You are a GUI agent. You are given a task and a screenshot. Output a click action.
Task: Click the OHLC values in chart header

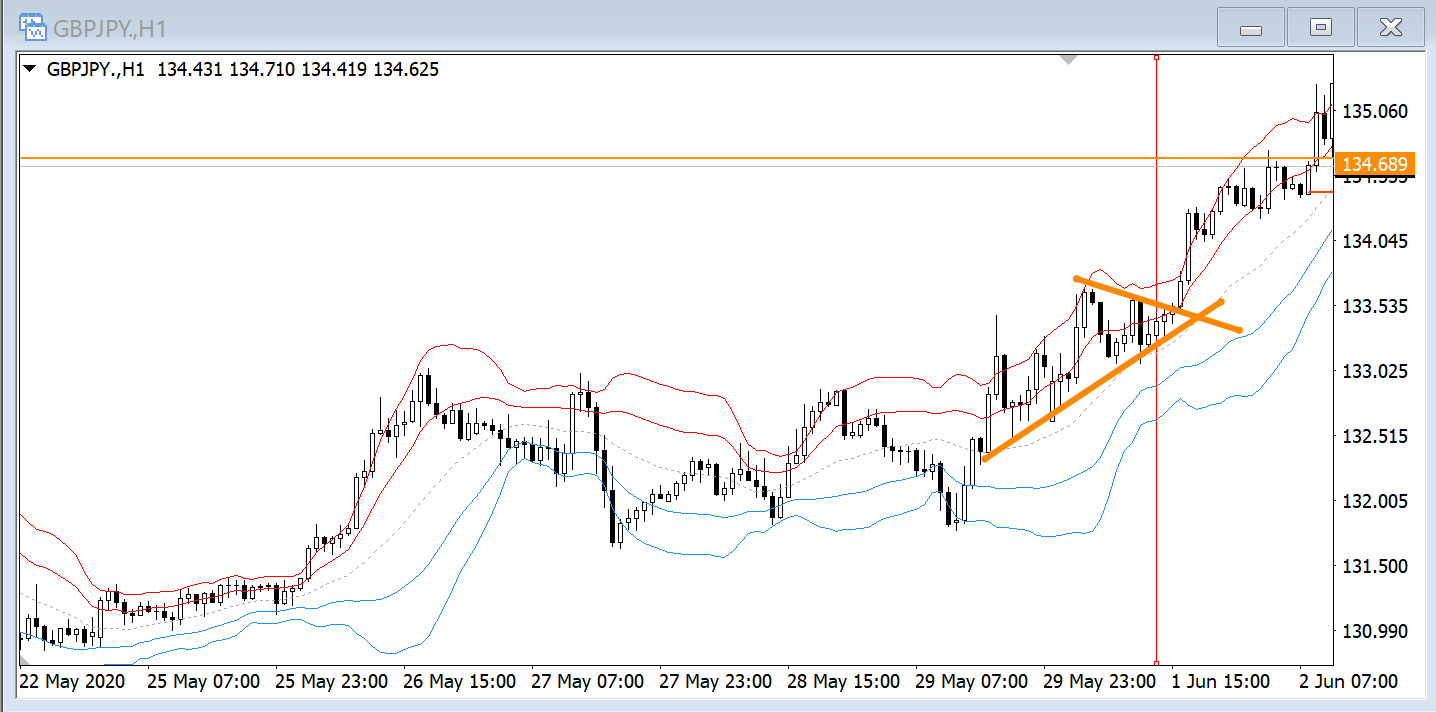pyautogui.click(x=298, y=70)
